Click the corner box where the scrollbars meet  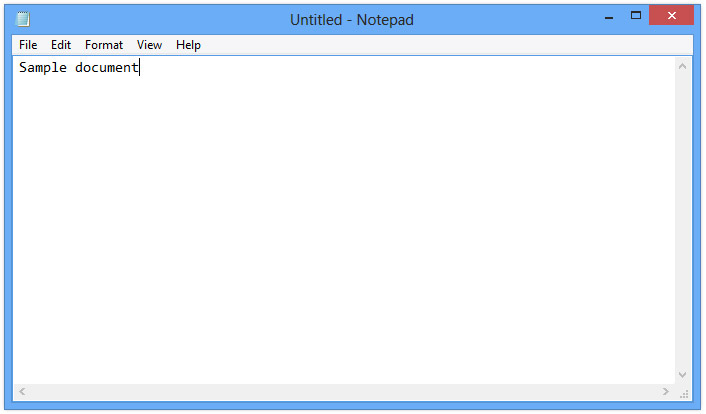click(x=683, y=392)
